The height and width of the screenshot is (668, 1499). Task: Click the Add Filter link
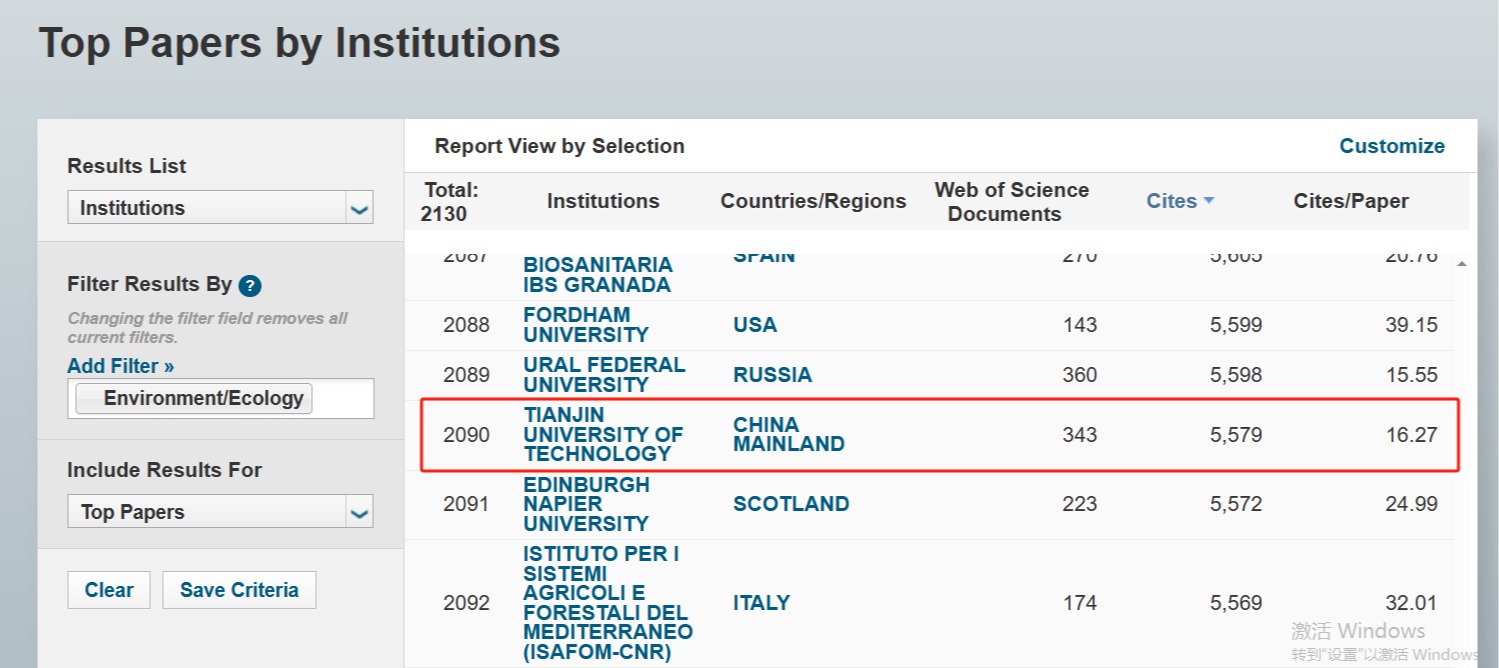pyautogui.click(x=120, y=366)
